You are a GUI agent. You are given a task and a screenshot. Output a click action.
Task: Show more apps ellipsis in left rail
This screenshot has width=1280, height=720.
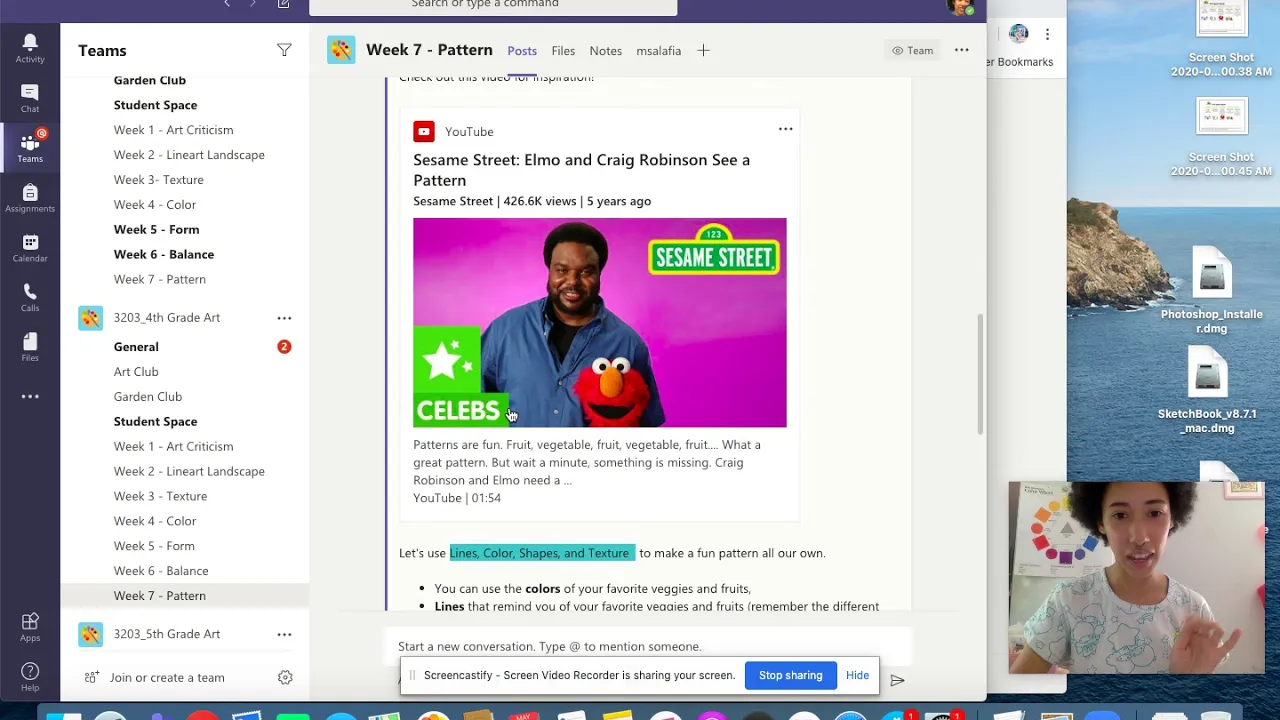point(30,397)
